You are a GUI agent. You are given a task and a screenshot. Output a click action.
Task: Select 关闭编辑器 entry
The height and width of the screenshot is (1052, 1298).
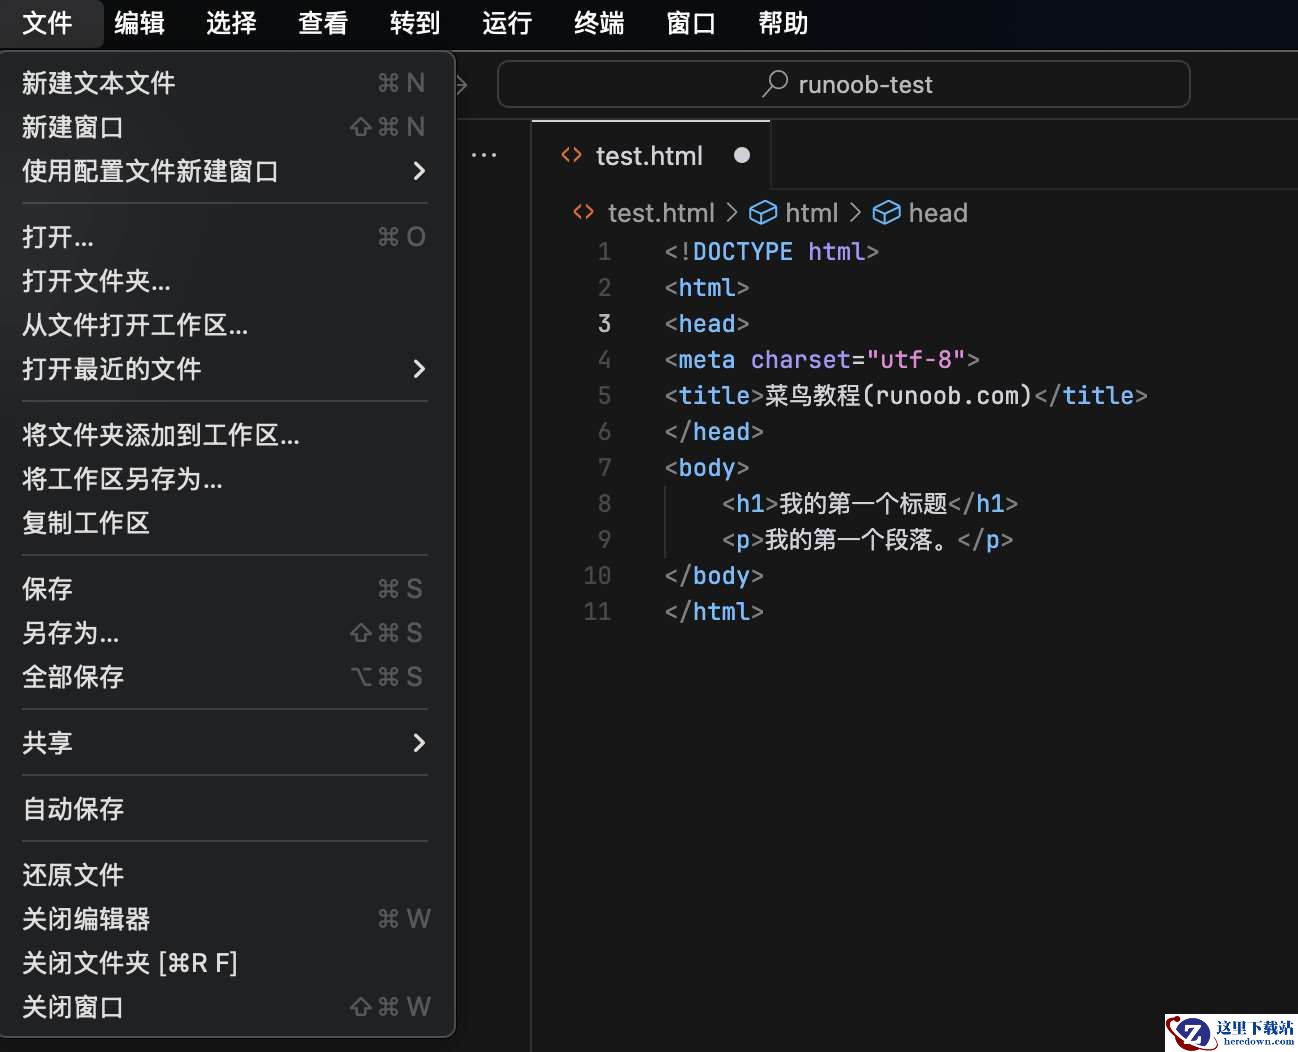(x=227, y=919)
